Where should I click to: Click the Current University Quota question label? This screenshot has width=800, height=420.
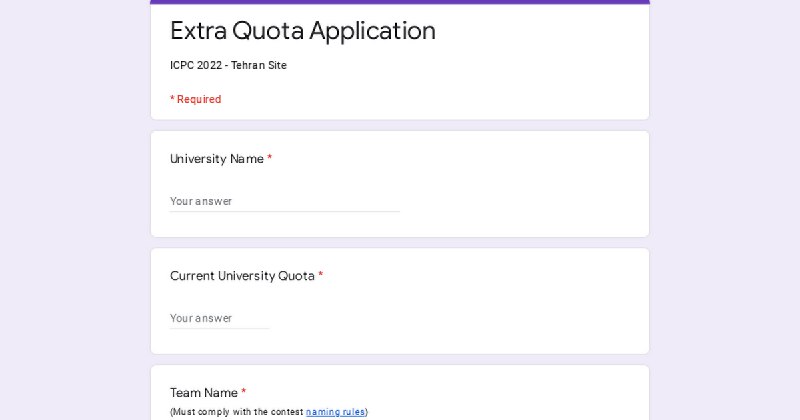pos(242,276)
